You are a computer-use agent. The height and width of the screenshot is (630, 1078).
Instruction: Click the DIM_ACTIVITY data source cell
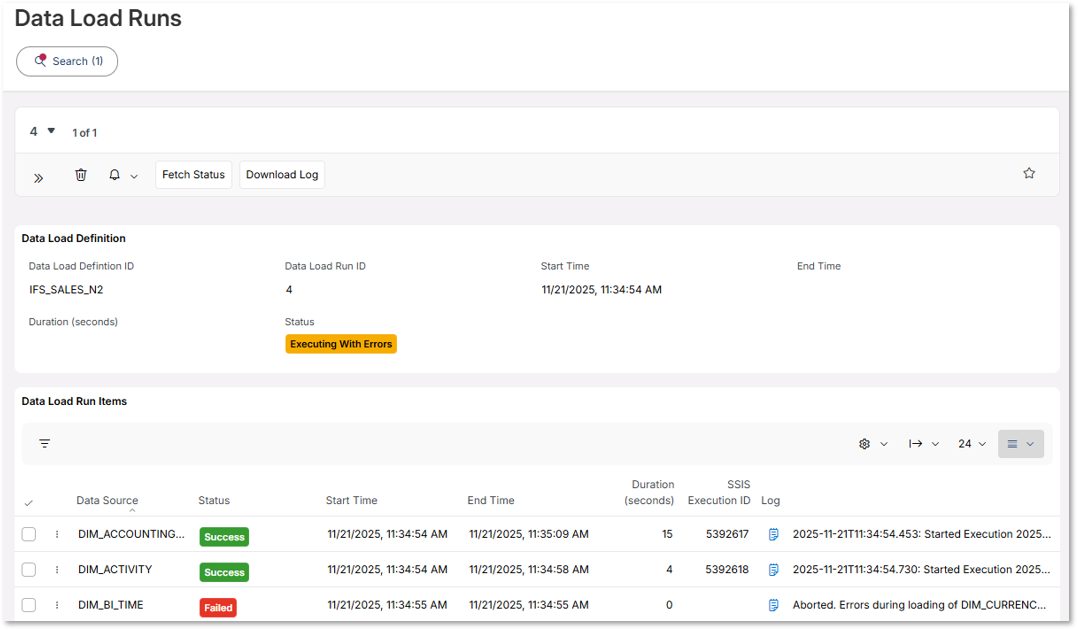[x=115, y=569]
